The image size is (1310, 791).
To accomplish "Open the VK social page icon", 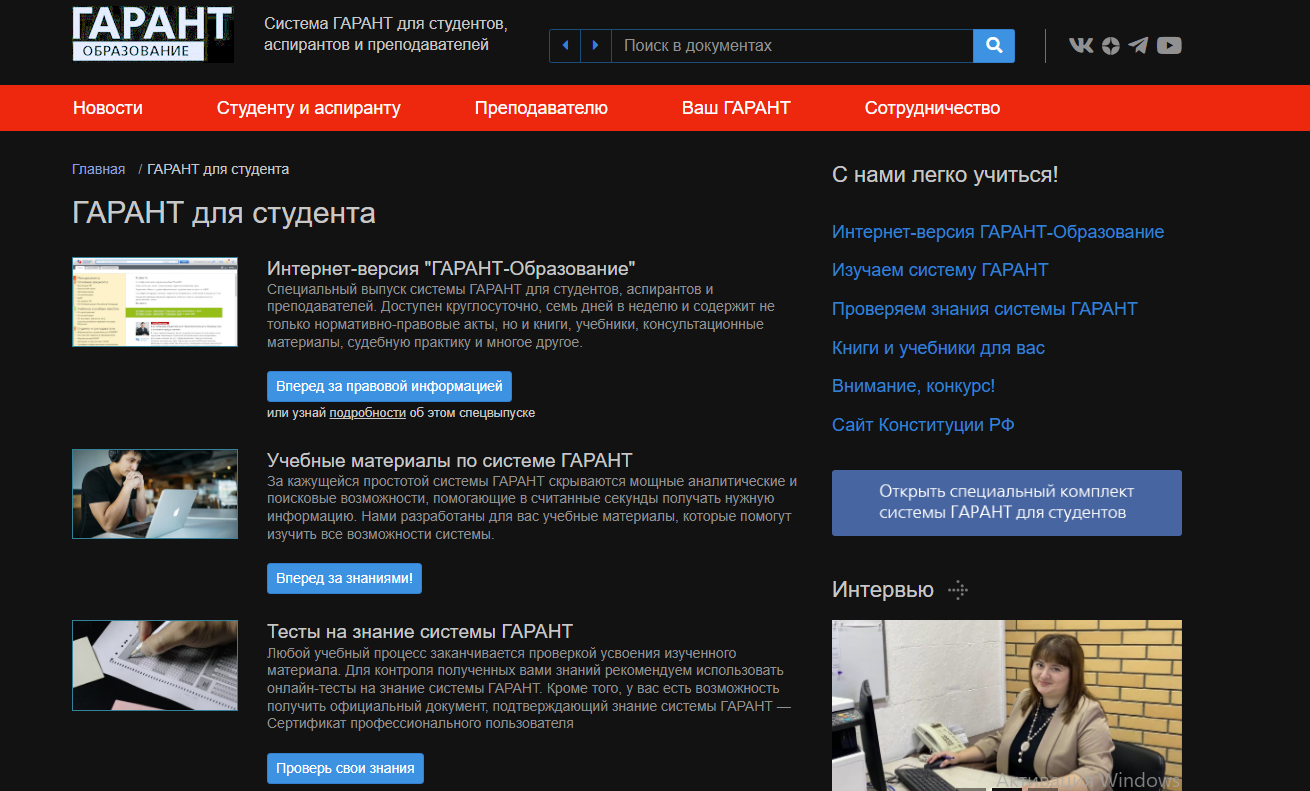I will click(1081, 45).
